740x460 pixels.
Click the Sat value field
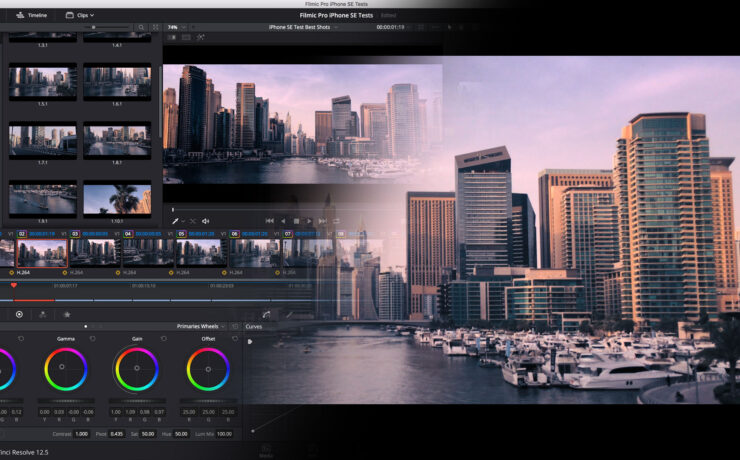148,434
